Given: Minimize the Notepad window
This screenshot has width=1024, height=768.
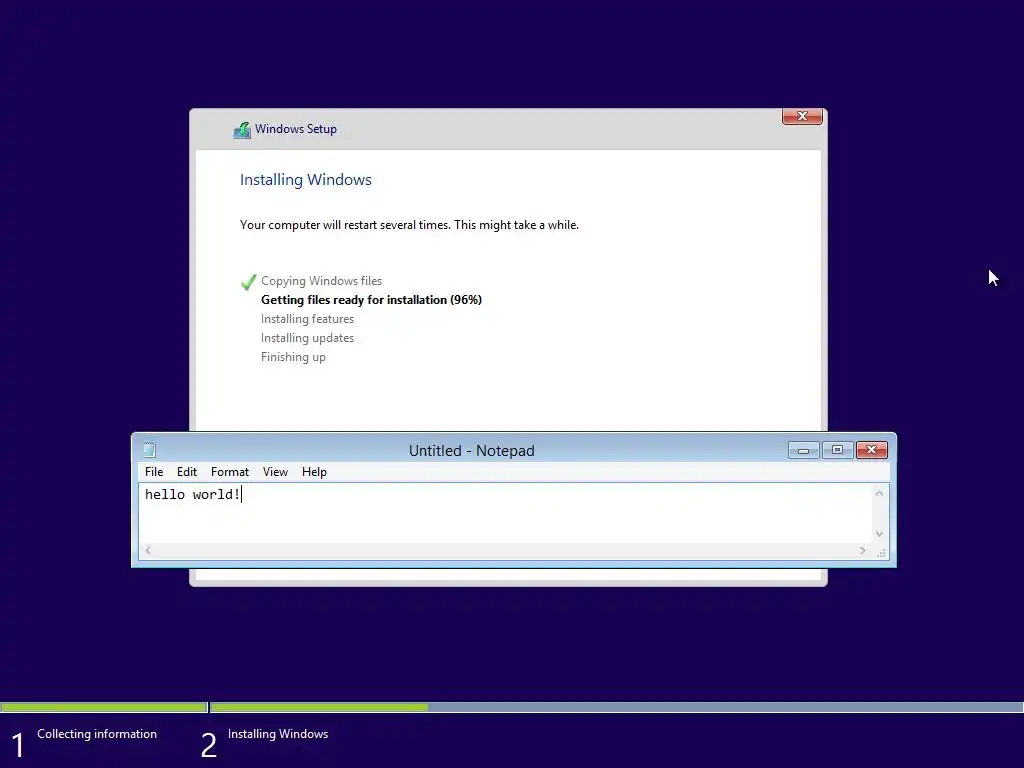Looking at the screenshot, I should click(803, 450).
